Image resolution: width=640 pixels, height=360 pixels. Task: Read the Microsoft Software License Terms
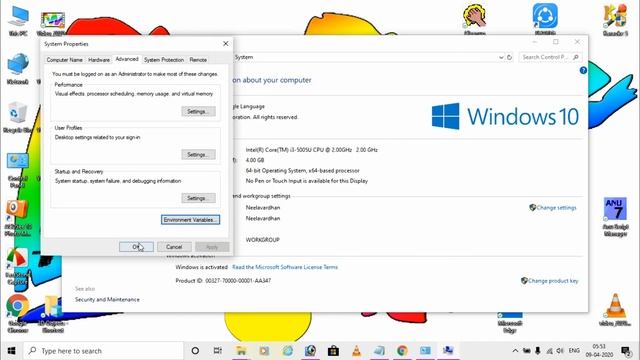pyautogui.click(x=285, y=267)
